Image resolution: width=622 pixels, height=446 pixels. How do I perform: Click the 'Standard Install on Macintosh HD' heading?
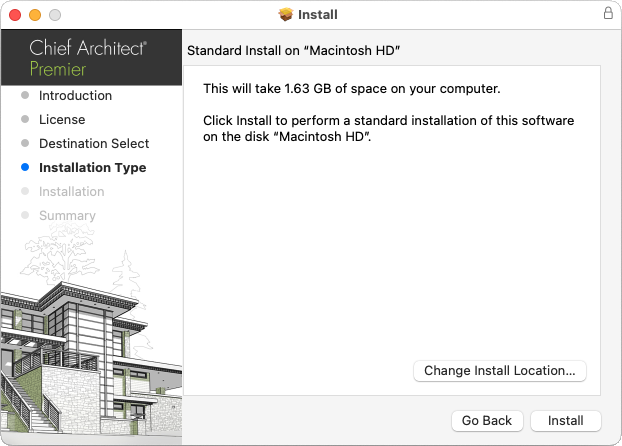point(294,51)
